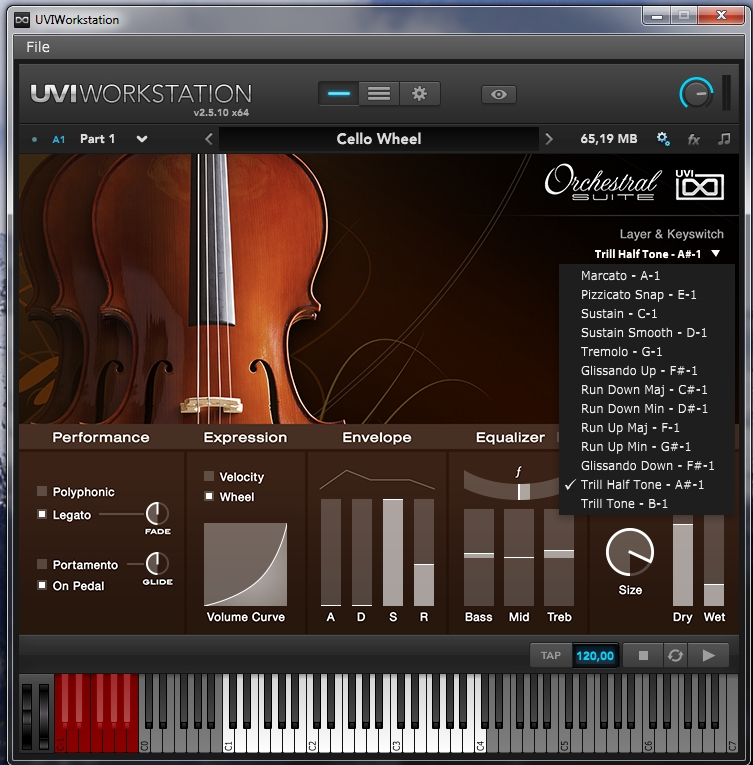Switch to single-part view icon
The height and width of the screenshot is (765, 753).
point(339,94)
